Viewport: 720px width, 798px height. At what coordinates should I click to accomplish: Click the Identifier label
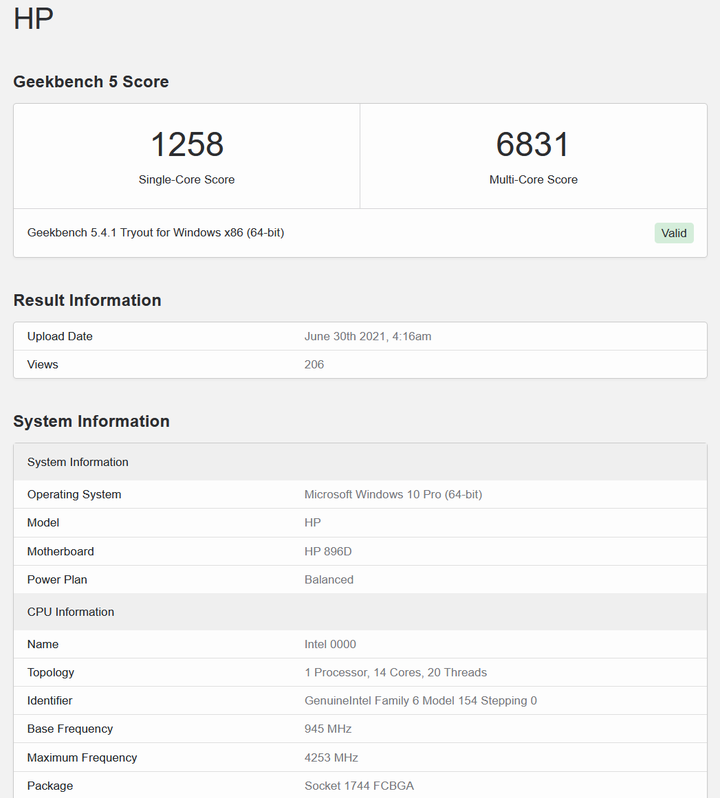coord(50,701)
